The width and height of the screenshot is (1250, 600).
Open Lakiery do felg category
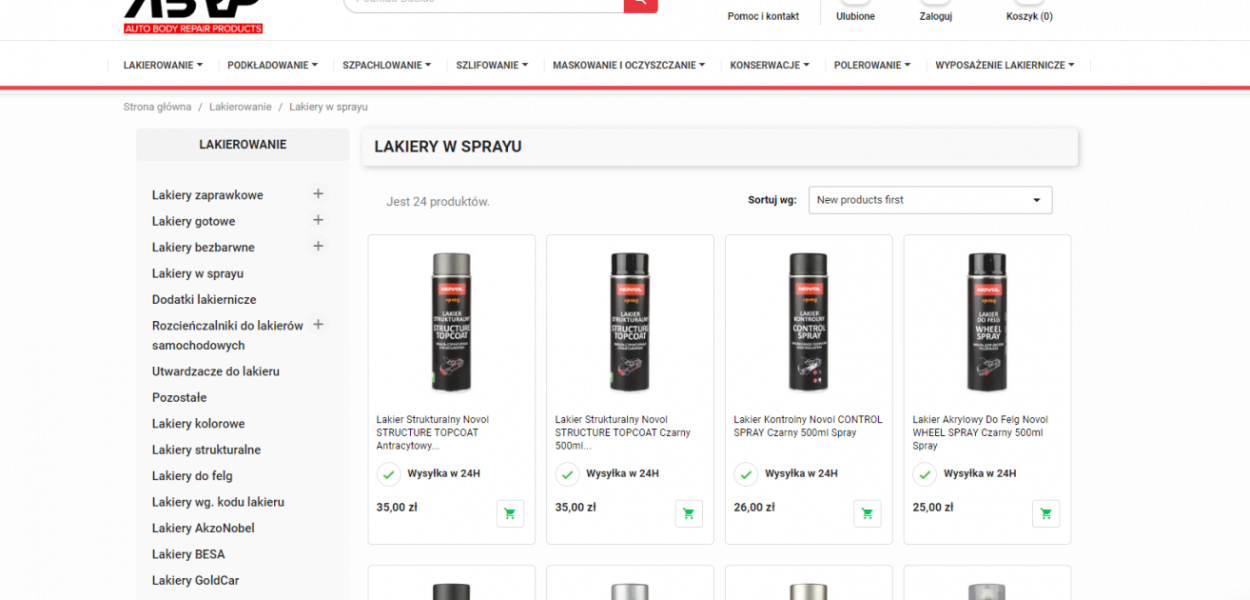[192, 476]
